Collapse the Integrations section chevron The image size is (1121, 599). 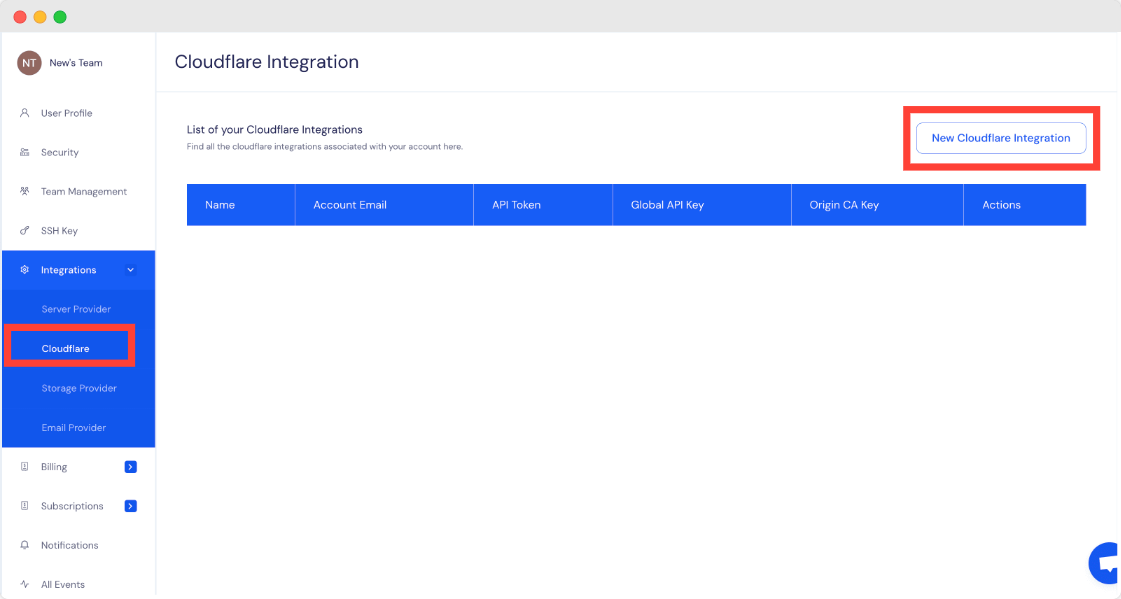tap(130, 269)
